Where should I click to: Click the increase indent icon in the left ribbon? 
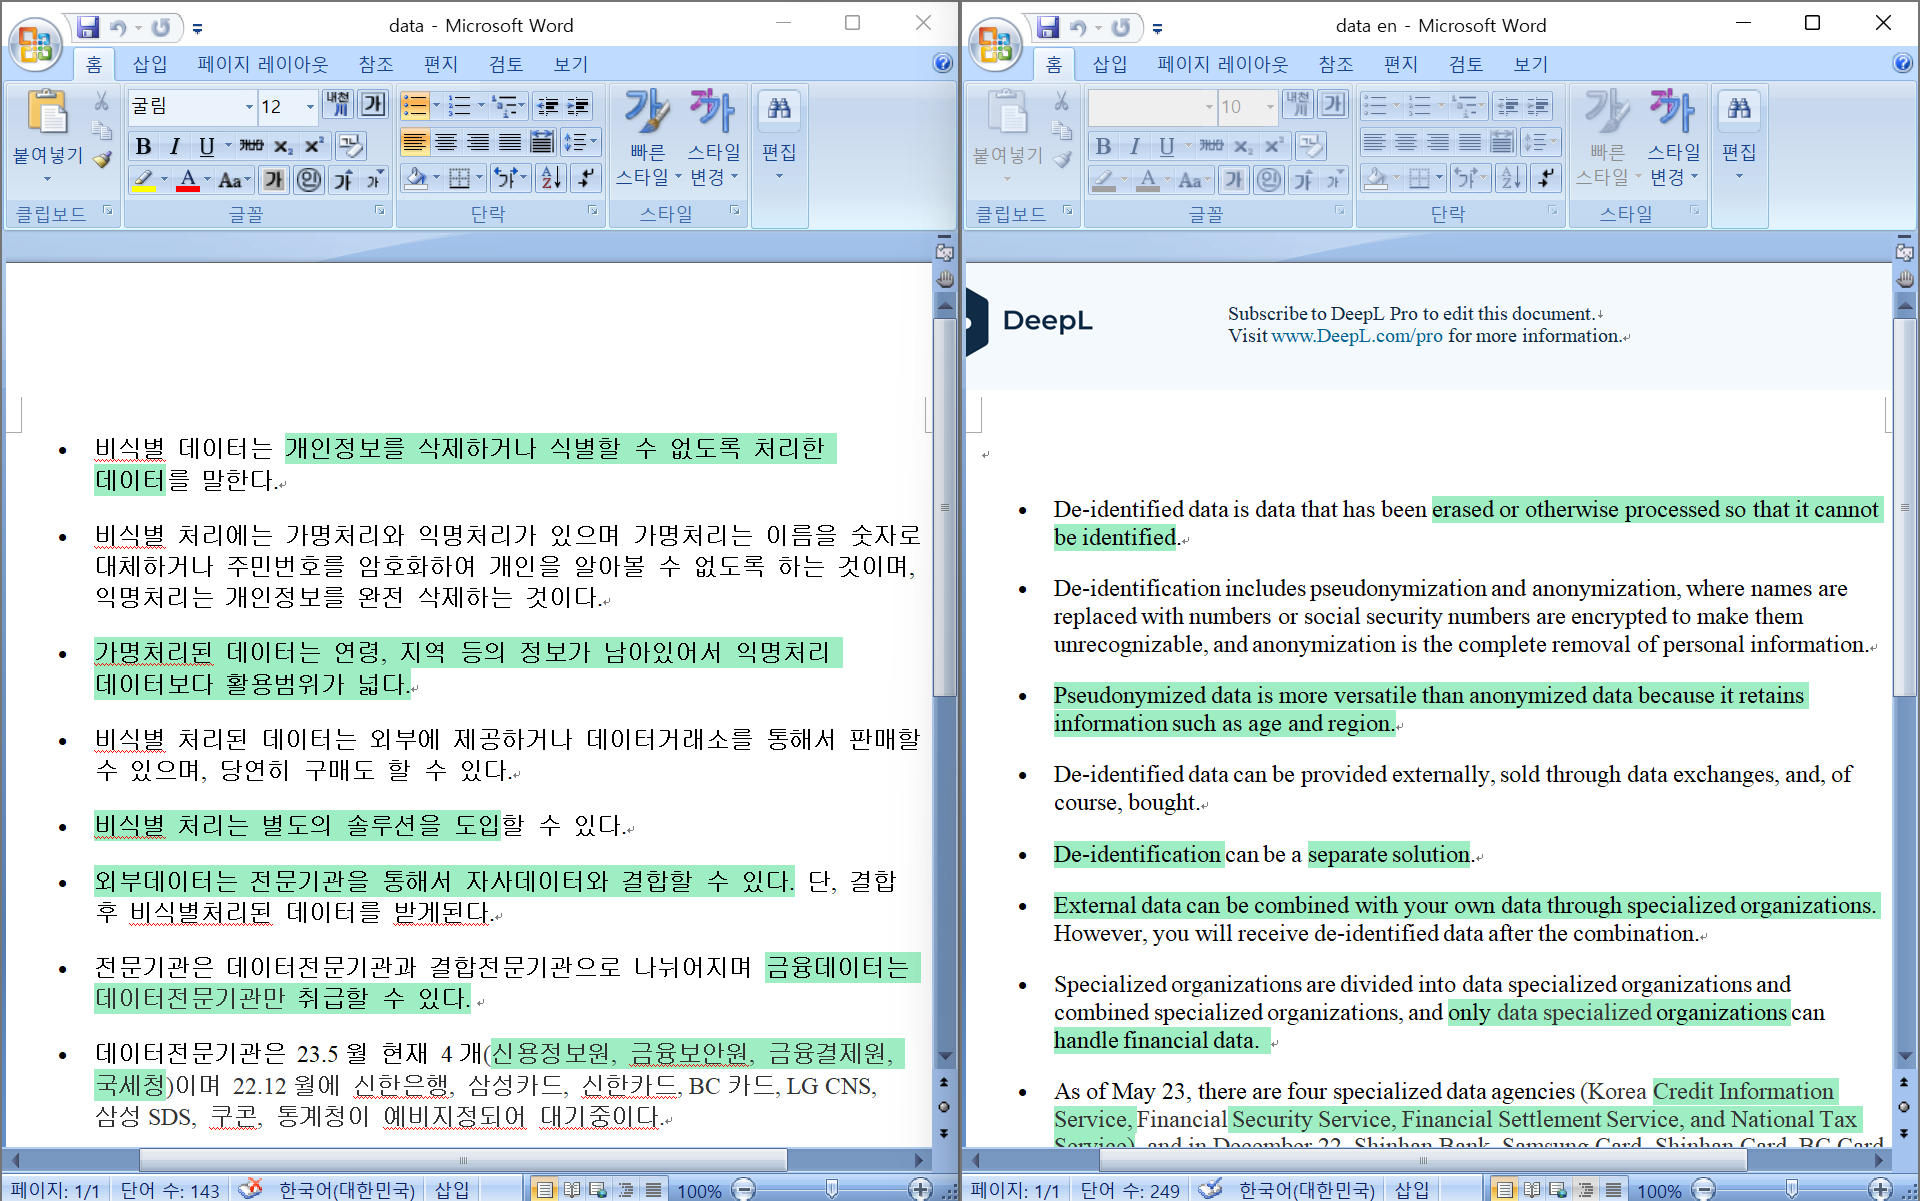click(x=578, y=106)
